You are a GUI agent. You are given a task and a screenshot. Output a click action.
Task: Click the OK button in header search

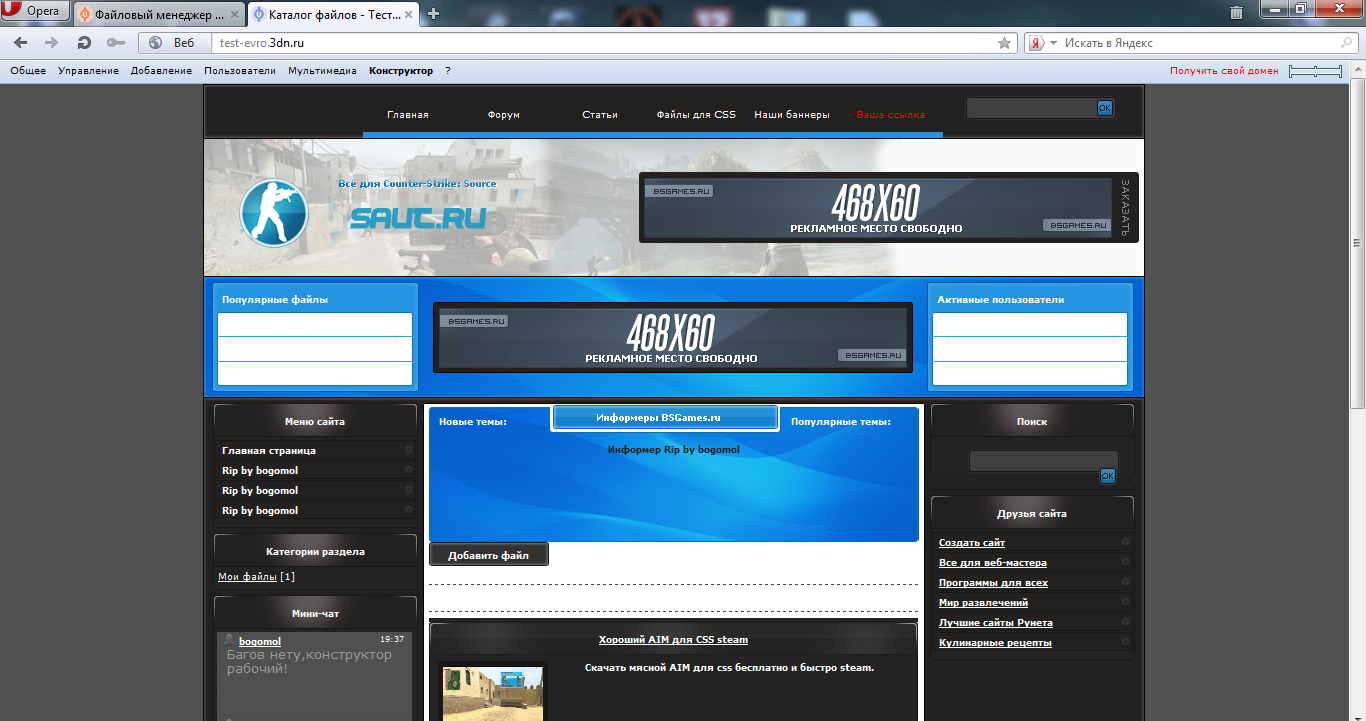[x=1105, y=108]
